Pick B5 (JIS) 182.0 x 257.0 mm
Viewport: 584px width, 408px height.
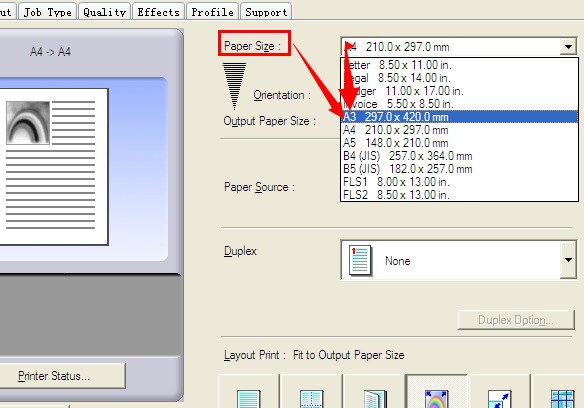pyautogui.click(x=460, y=169)
